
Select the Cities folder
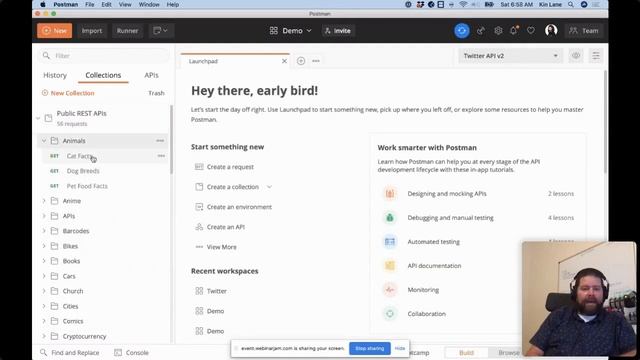(70, 306)
